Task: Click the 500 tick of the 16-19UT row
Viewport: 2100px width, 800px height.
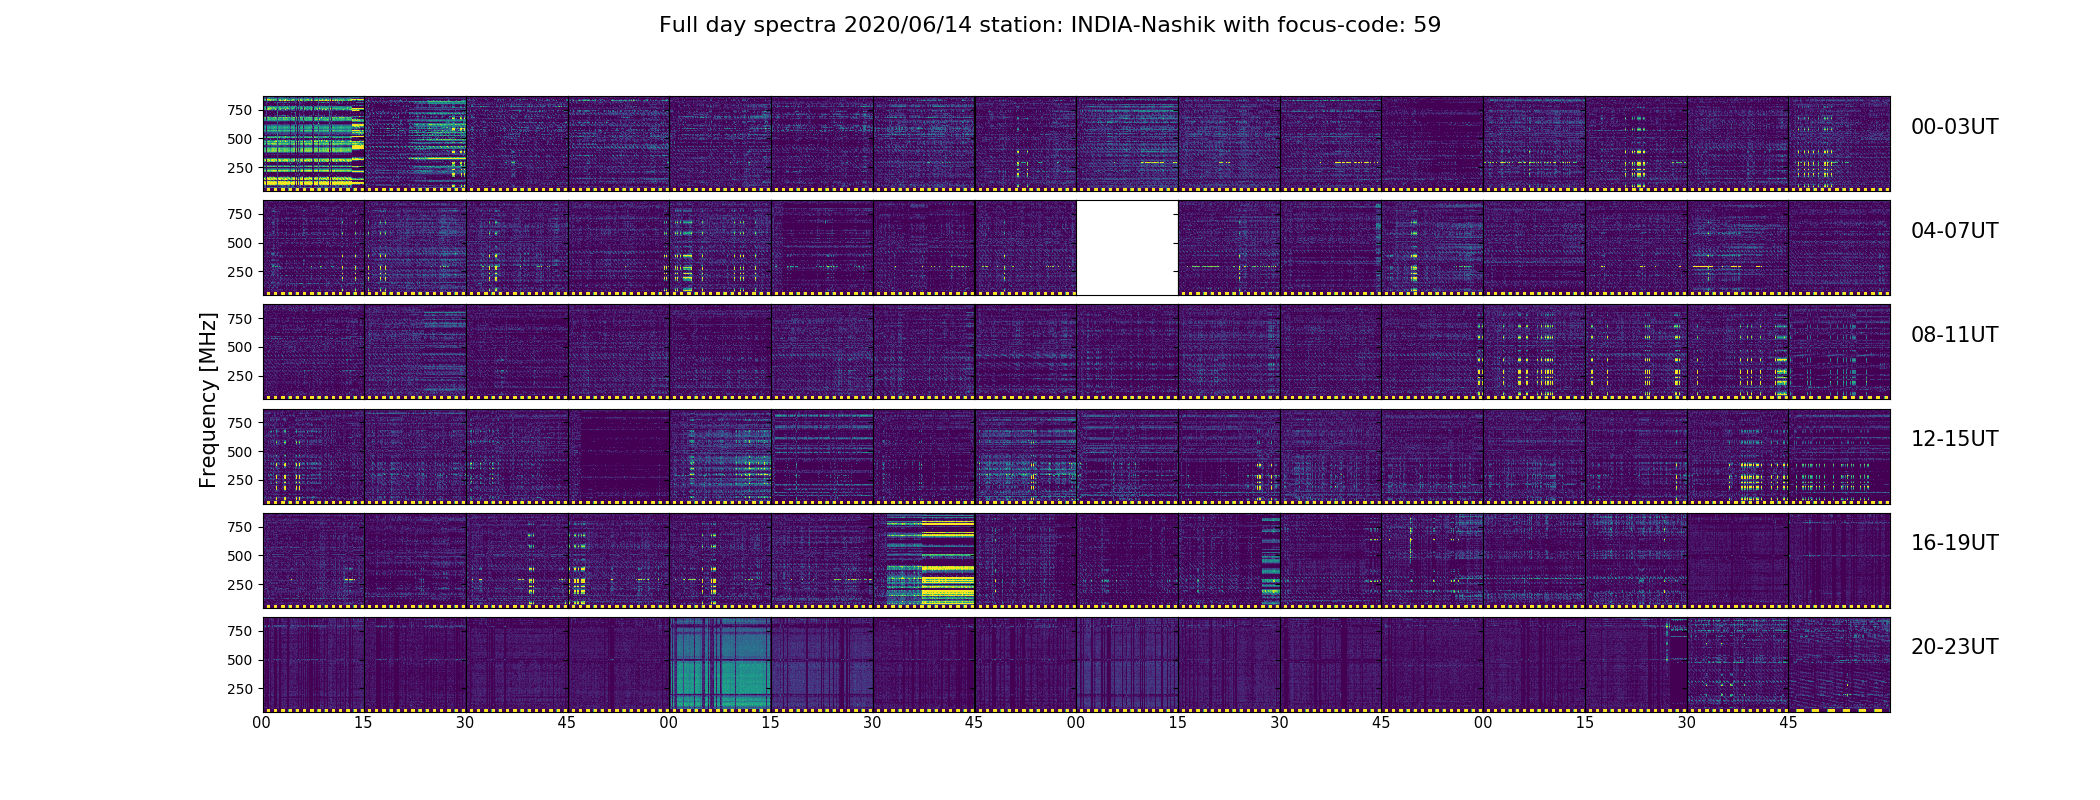Action: [x=240, y=556]
